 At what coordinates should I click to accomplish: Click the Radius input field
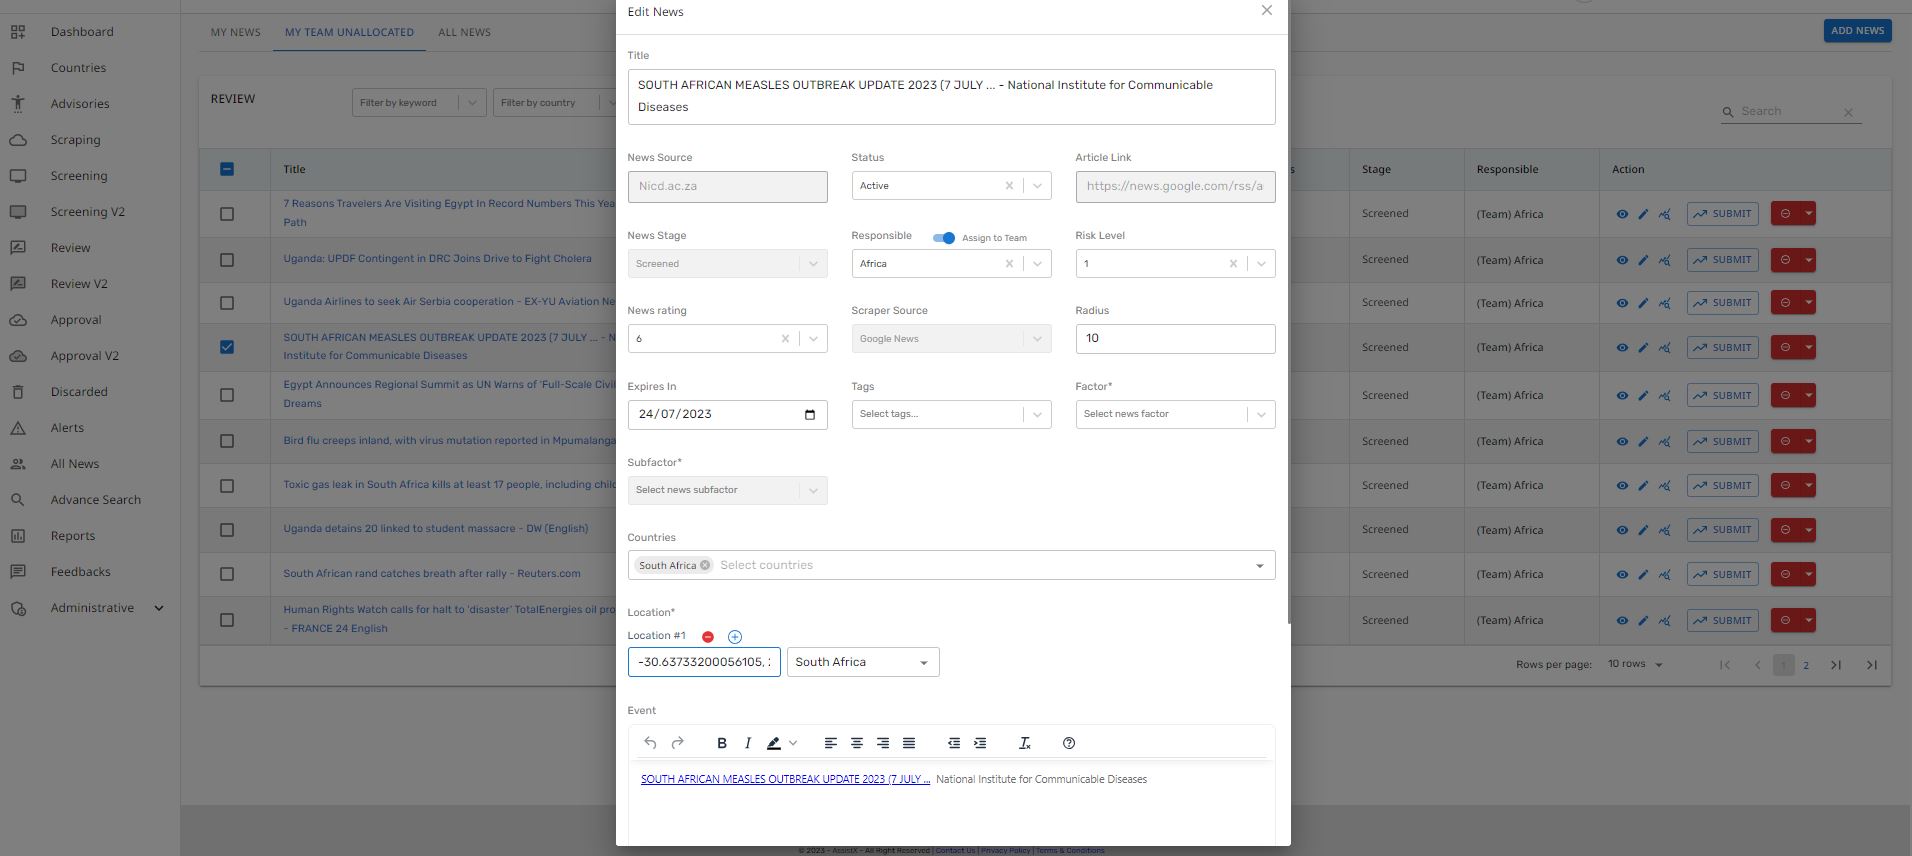(1175, 339)
